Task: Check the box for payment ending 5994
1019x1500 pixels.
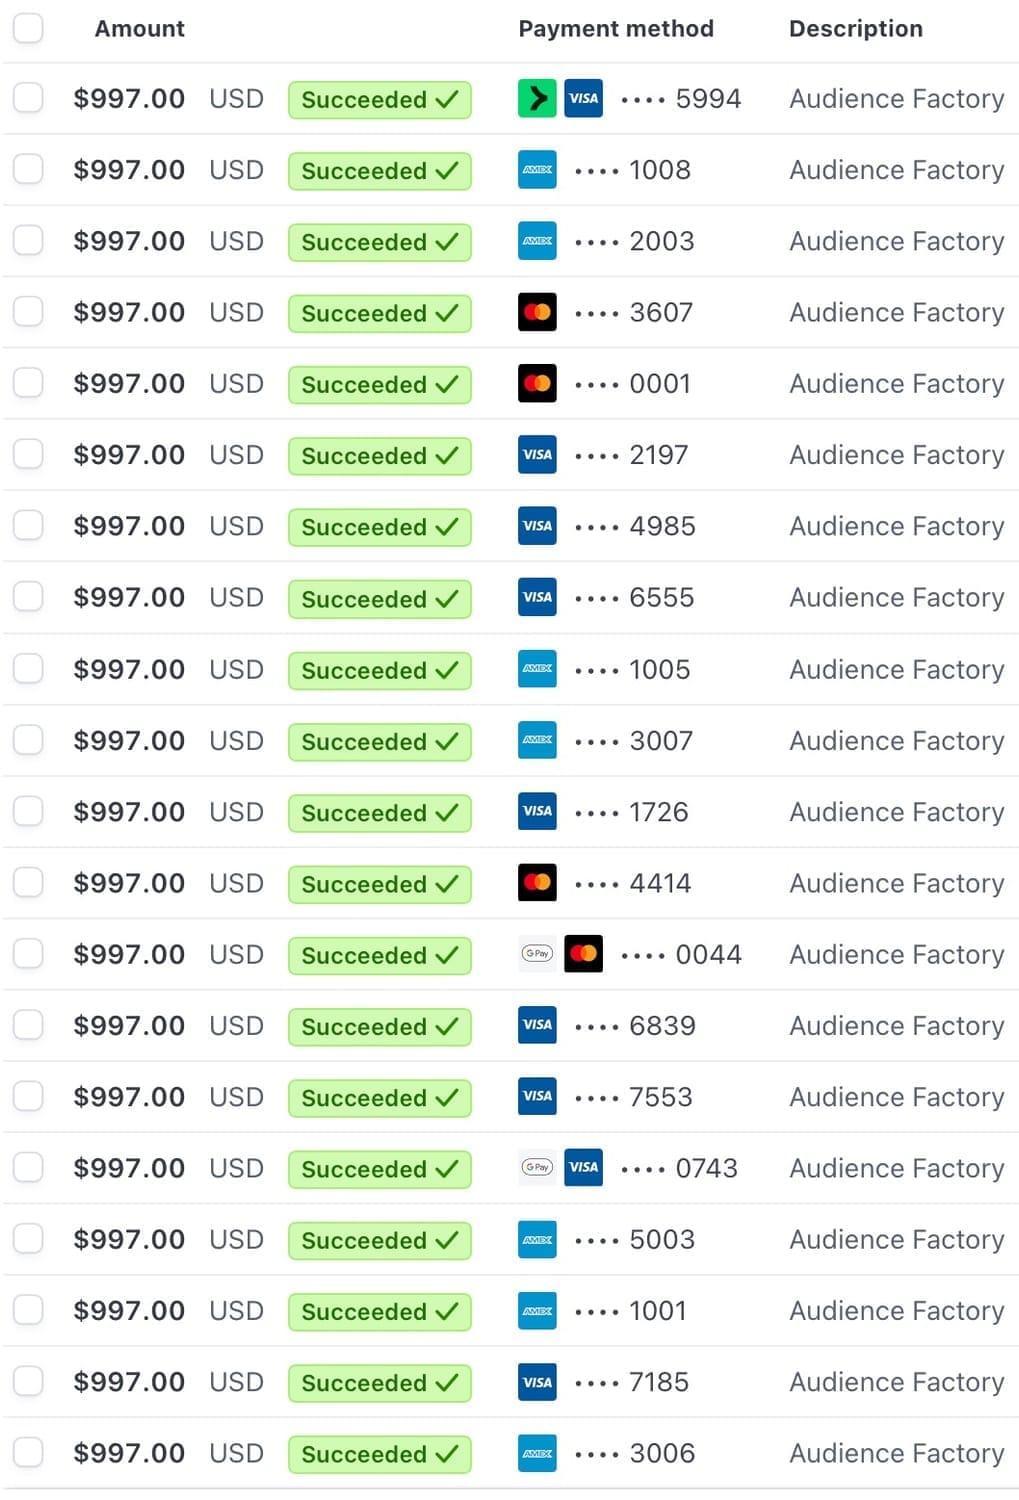Action: click(x=28, y=98)
